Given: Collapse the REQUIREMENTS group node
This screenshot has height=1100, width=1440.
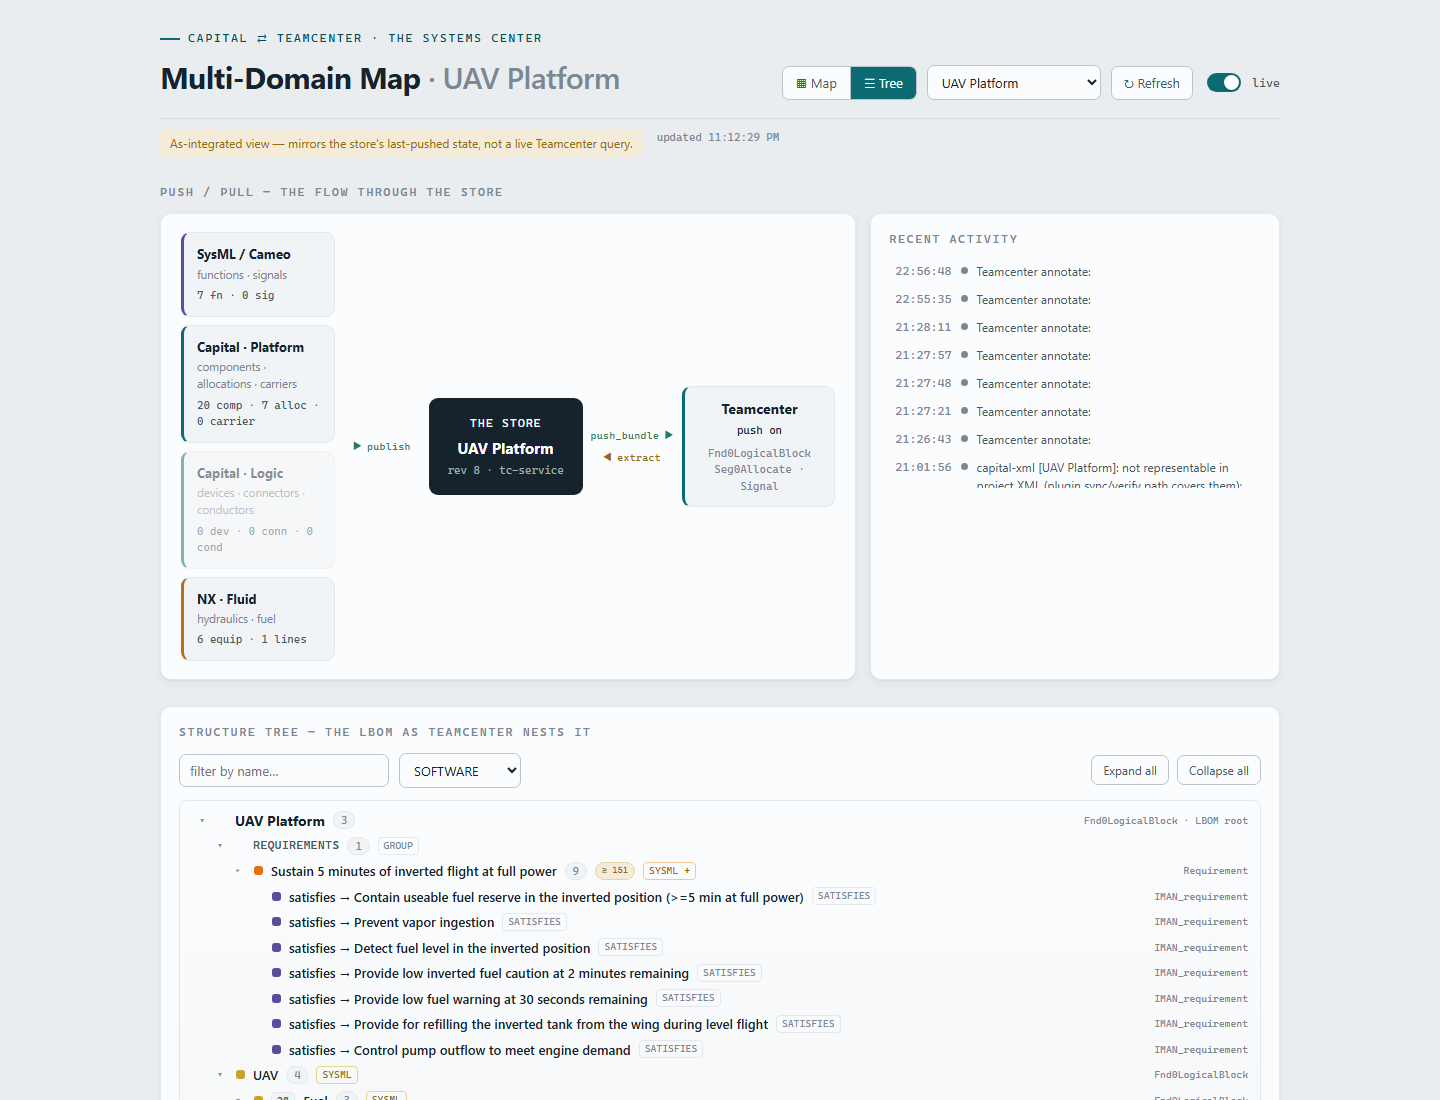Looking at the screenshot, I should tap(220, 846).
